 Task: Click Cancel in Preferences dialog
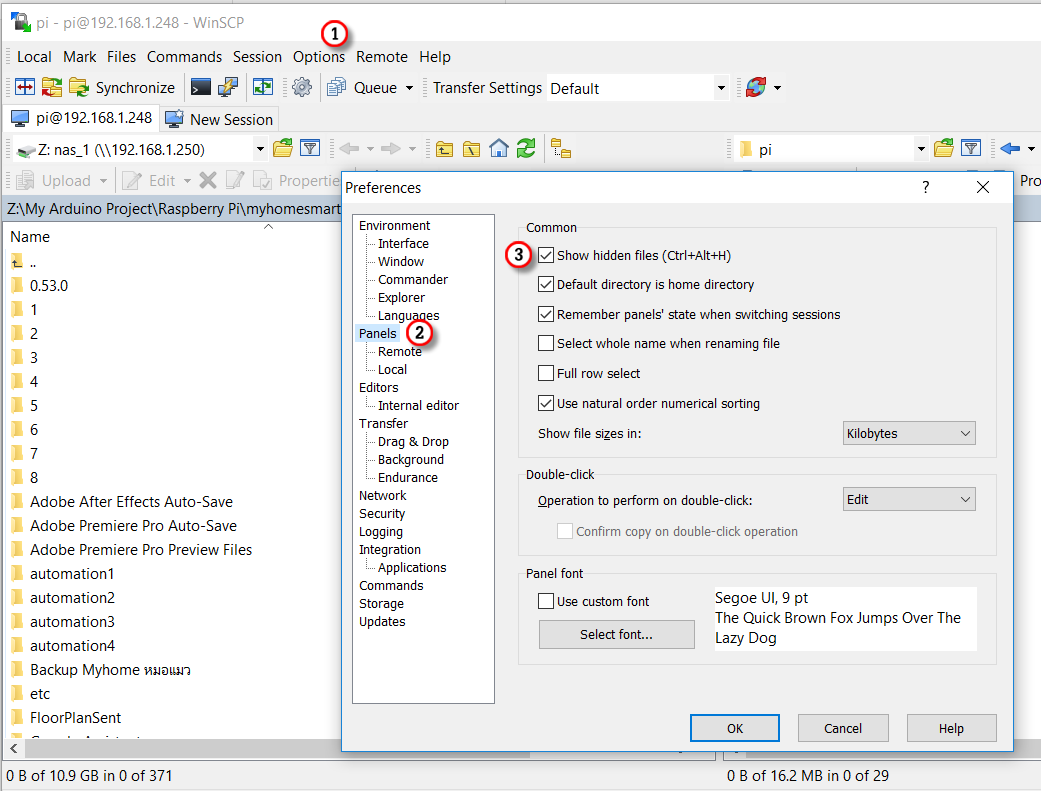(x=843, y=729)
